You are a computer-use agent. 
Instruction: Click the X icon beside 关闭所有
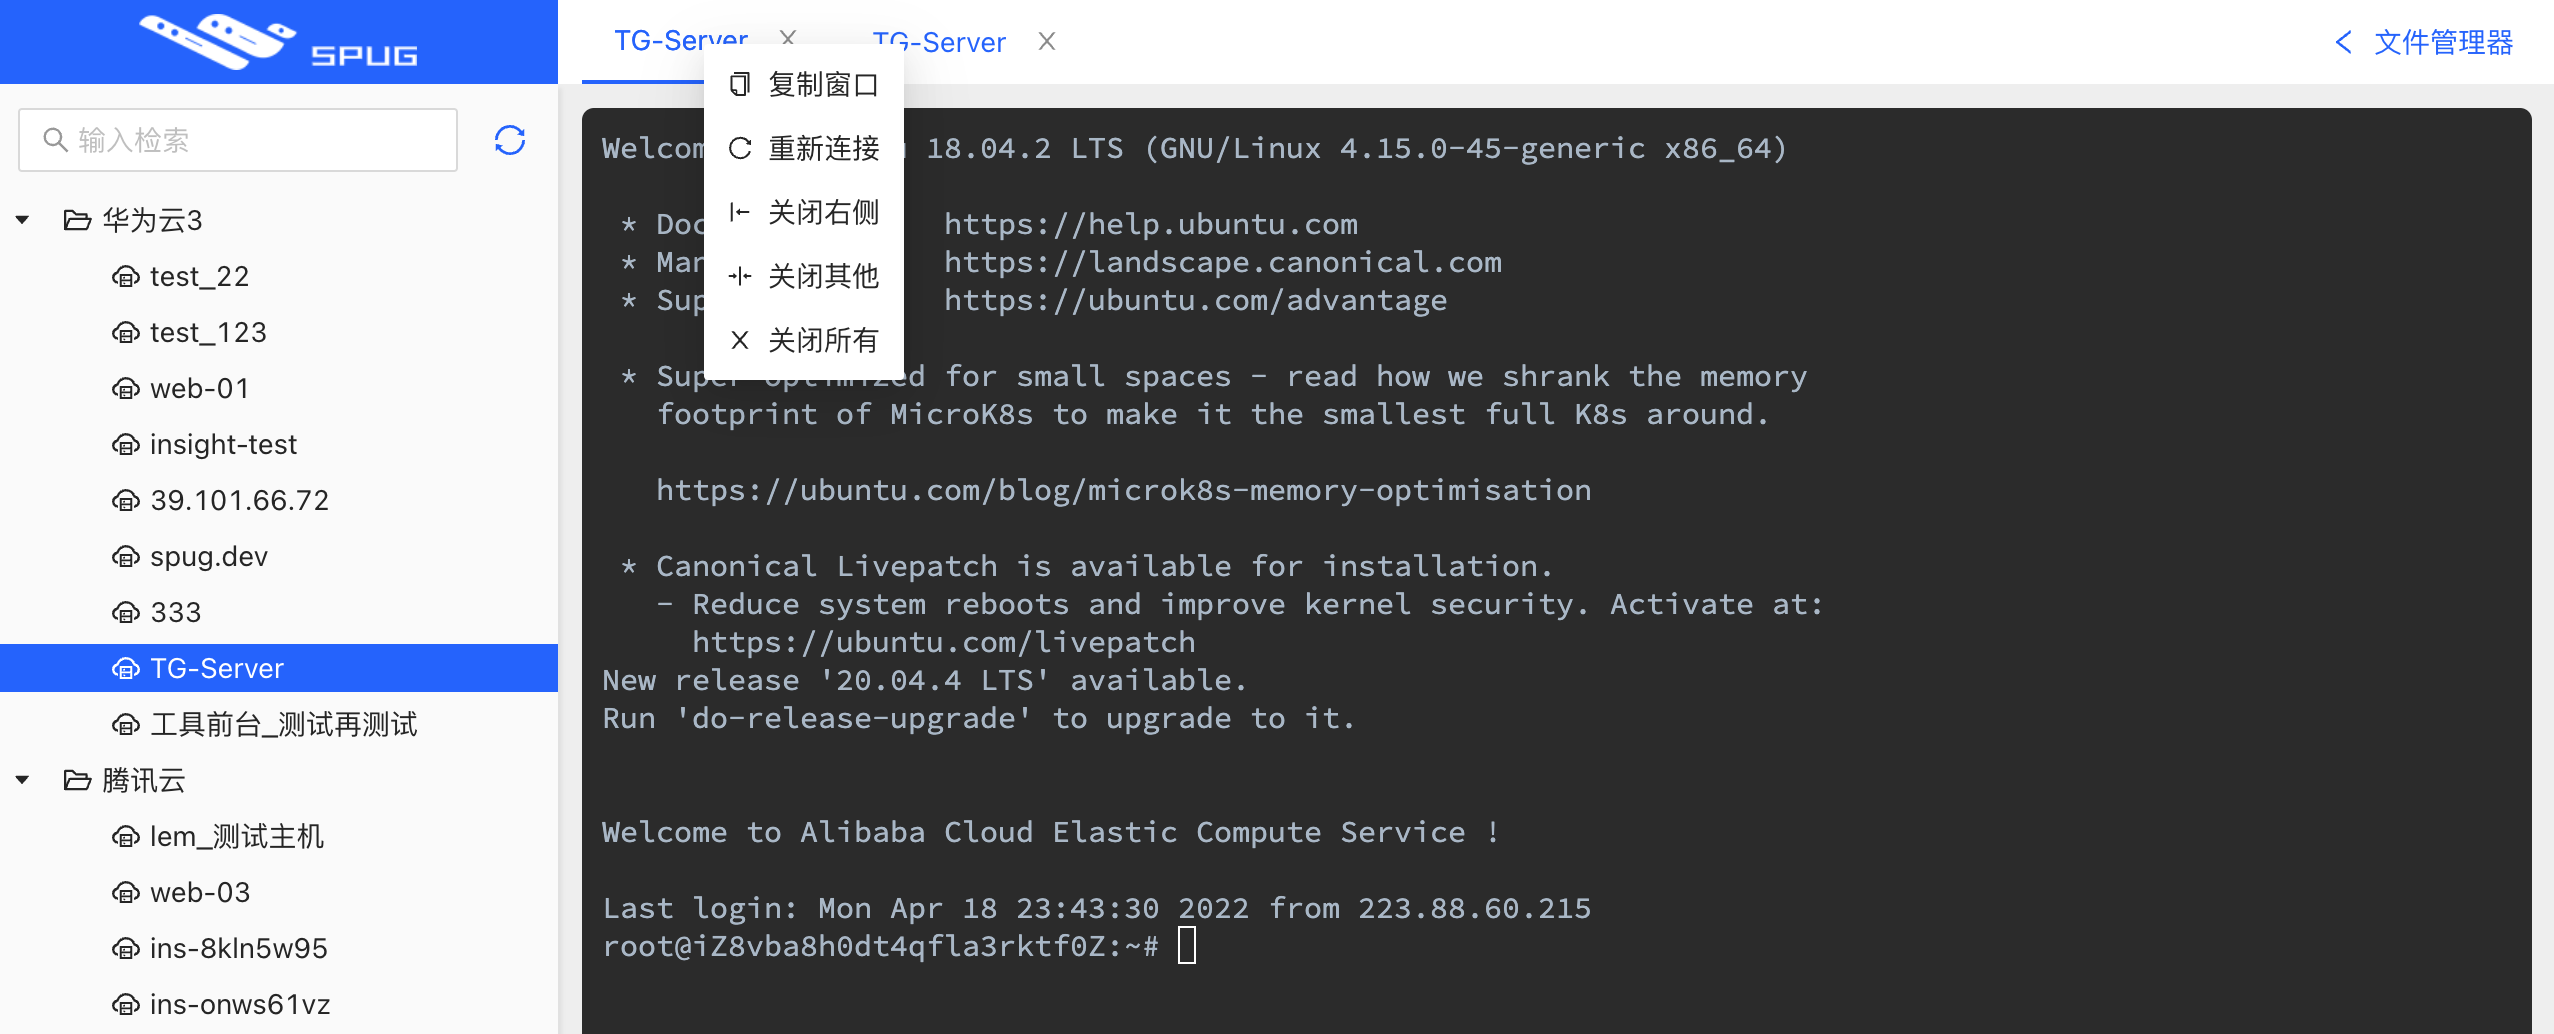[739, 340]
